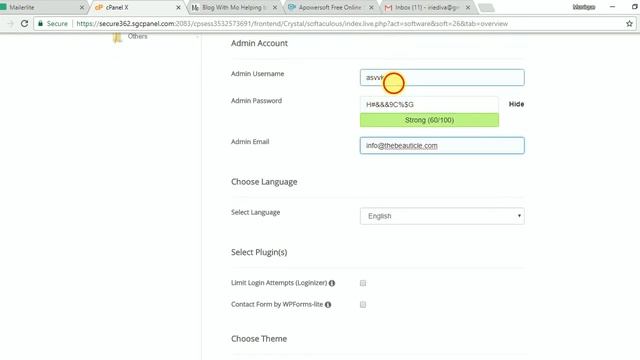Viewport: 640px width, 360px height.
Task: Enable Contact Form by WPForms-lite checkbox
Action: coord(363,304)
